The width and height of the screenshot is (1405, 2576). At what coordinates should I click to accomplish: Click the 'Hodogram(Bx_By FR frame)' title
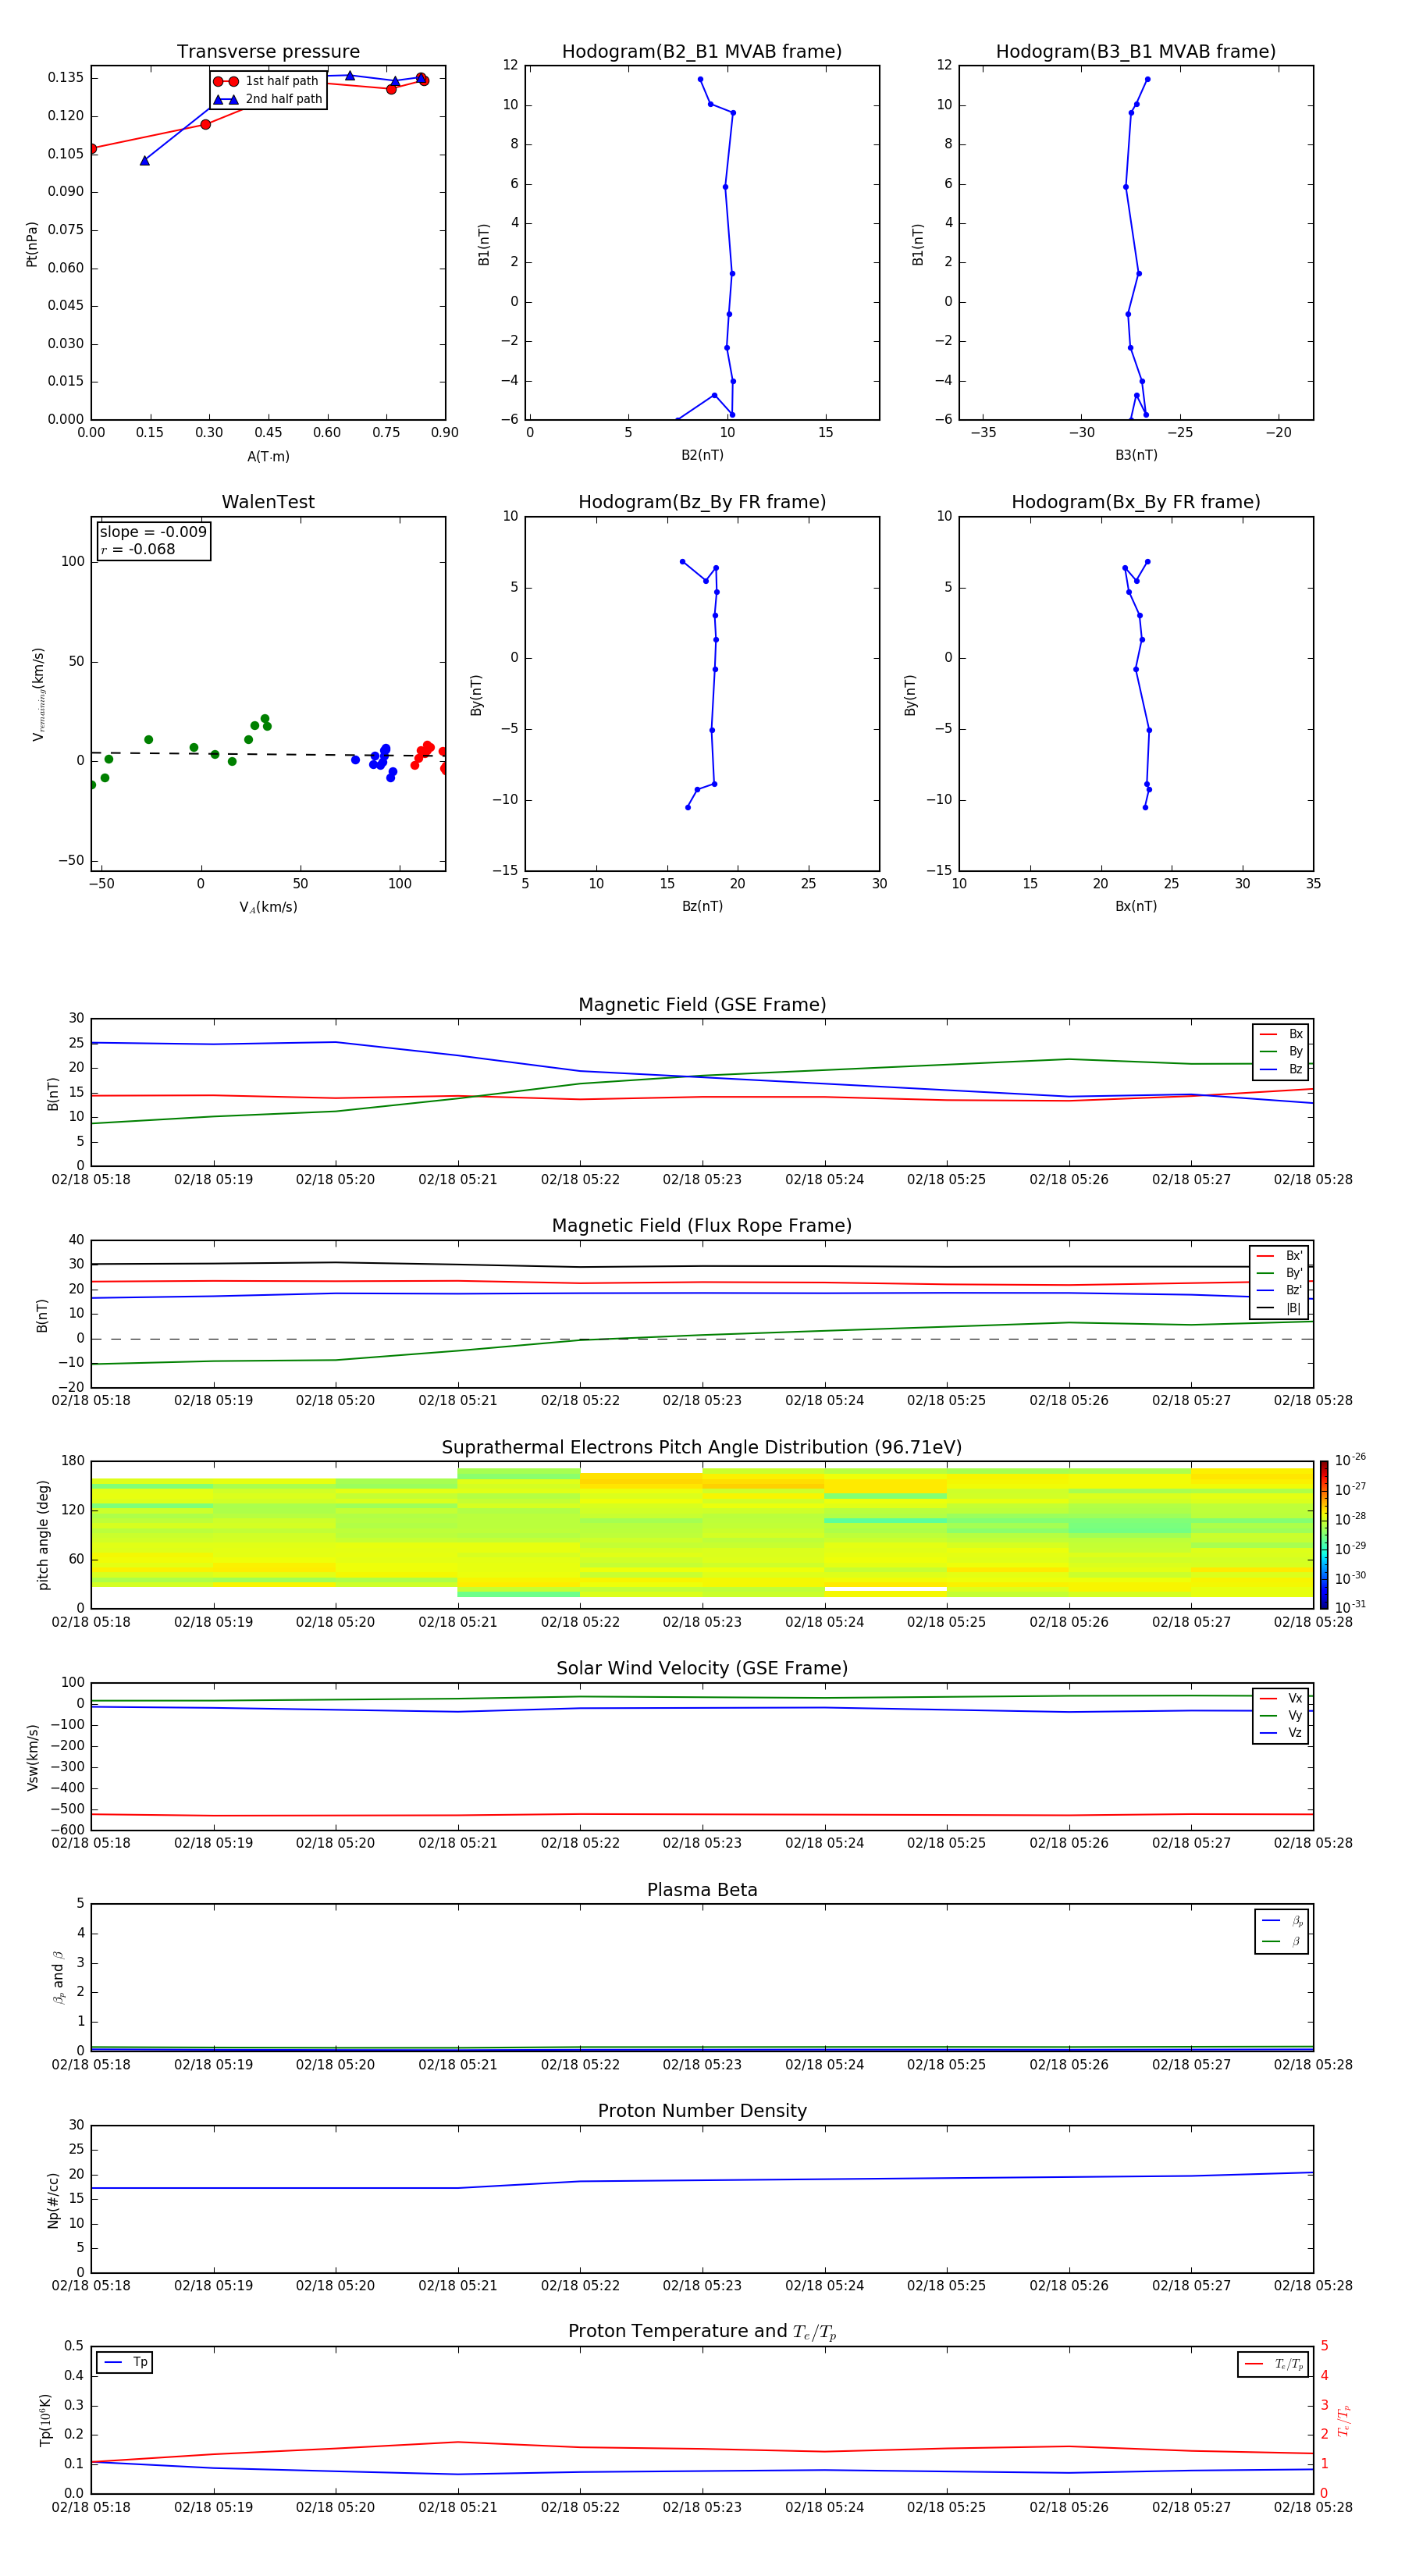(x=1136, y=502)
